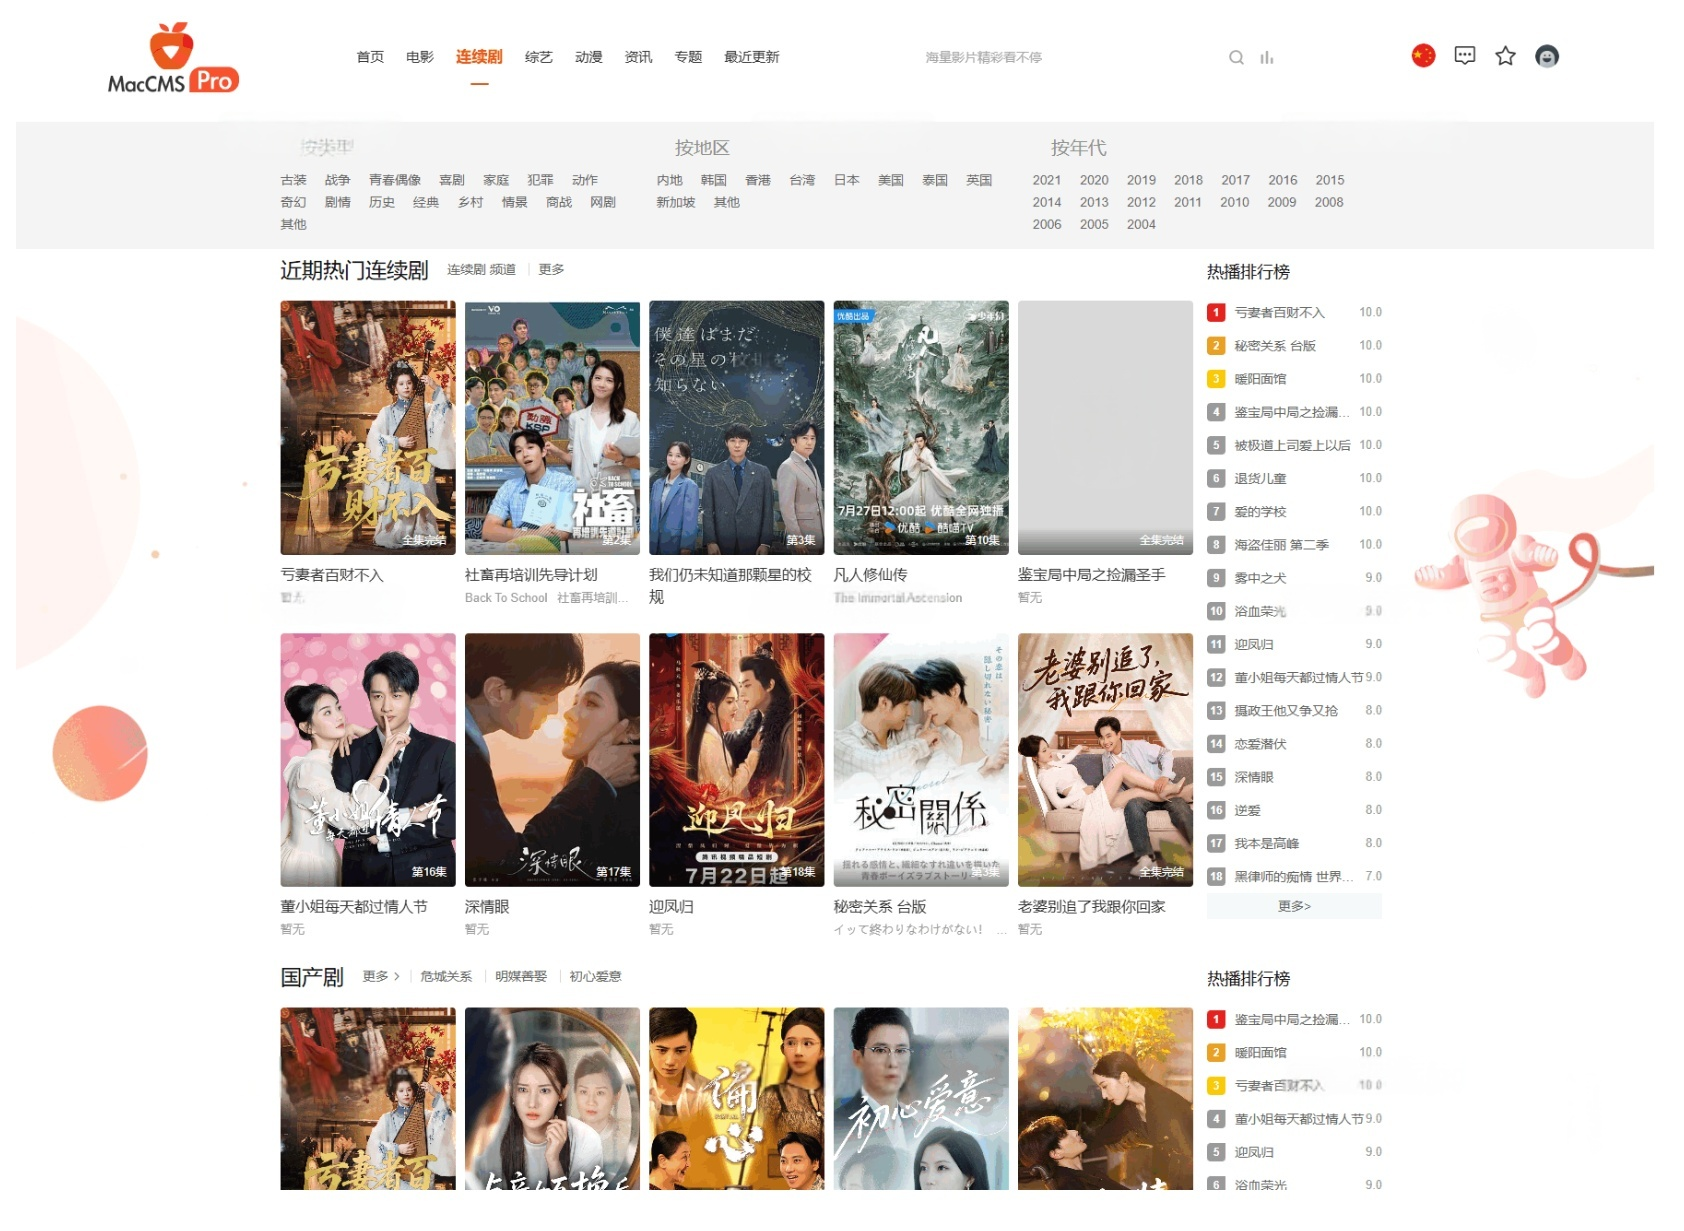
Task: Open ranking entry 逆爱
Action: pos(1247,810)
